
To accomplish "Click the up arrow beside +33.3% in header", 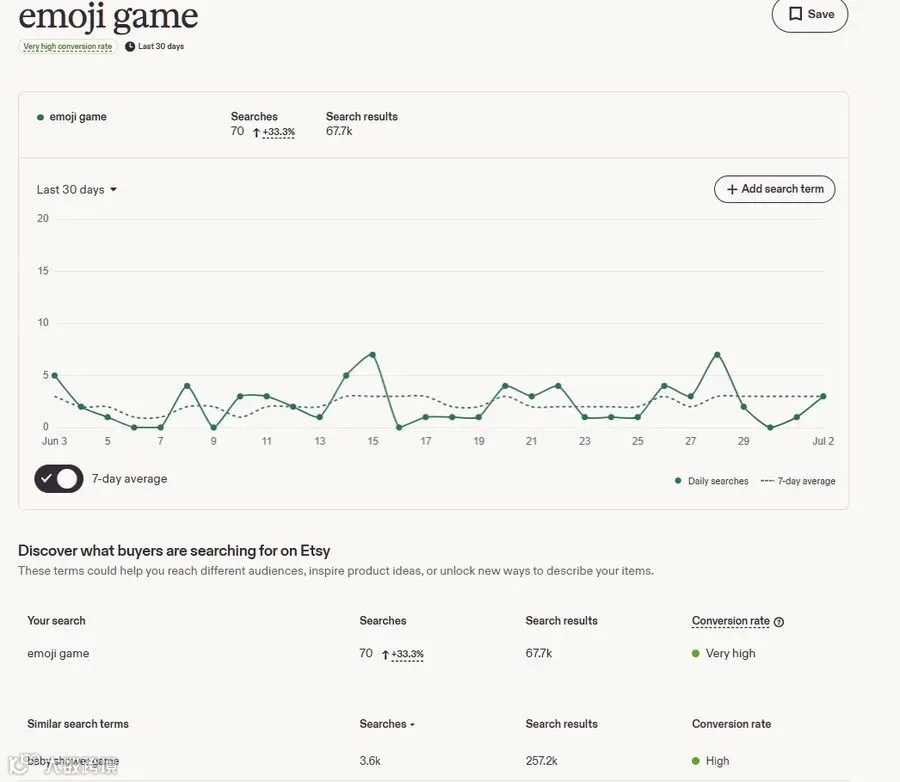I will click(257, 133).
